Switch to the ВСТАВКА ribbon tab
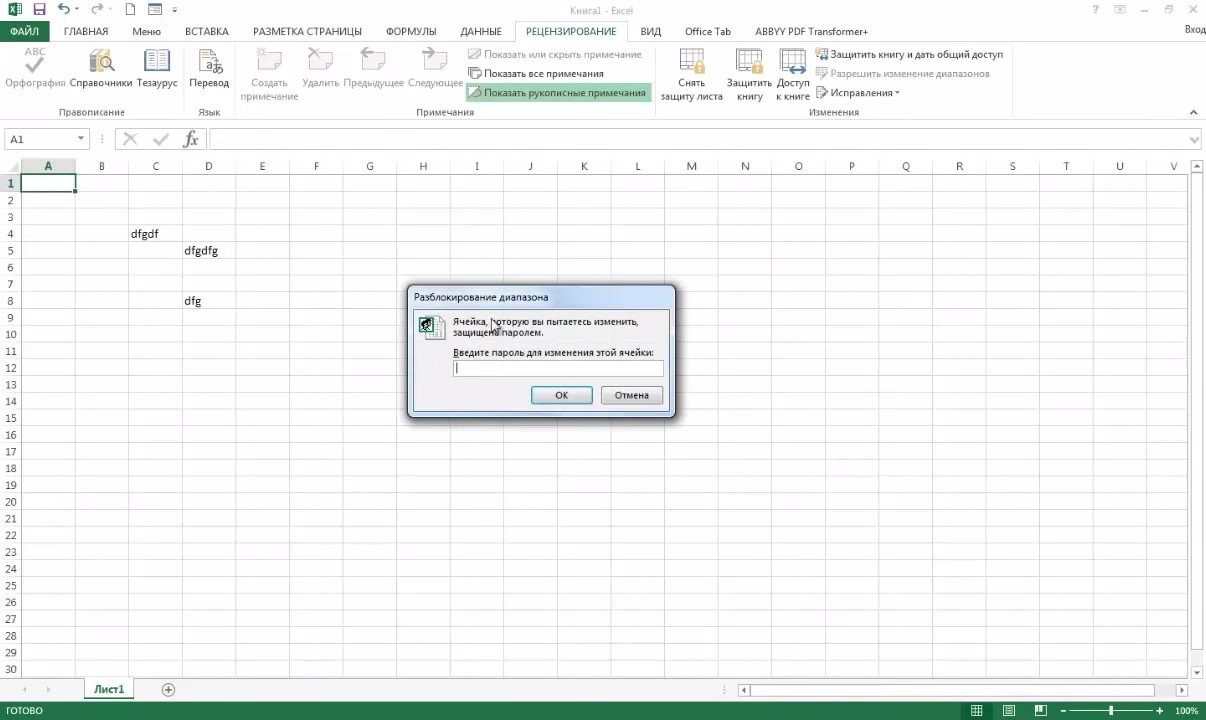 (x=206, y=31)
